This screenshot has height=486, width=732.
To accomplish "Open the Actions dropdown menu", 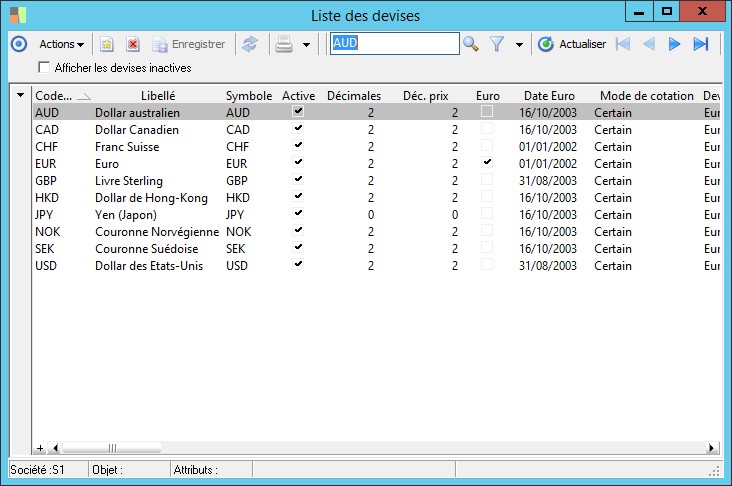I will (61, 44).
